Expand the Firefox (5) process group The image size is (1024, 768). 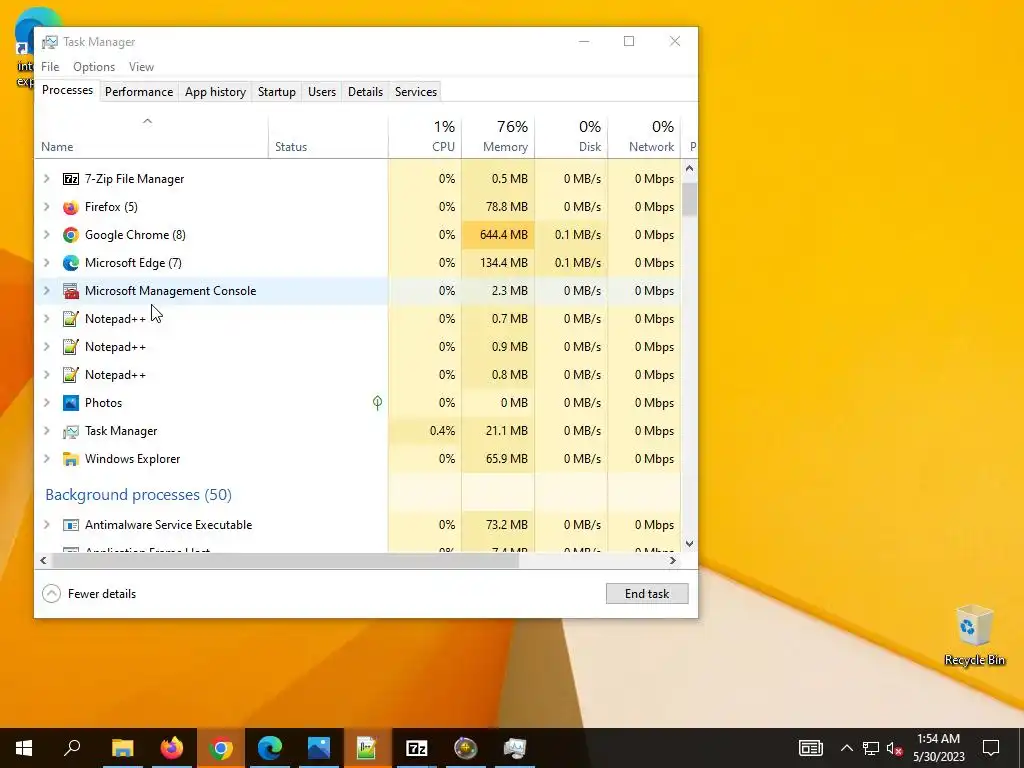(x=46, y=206)
